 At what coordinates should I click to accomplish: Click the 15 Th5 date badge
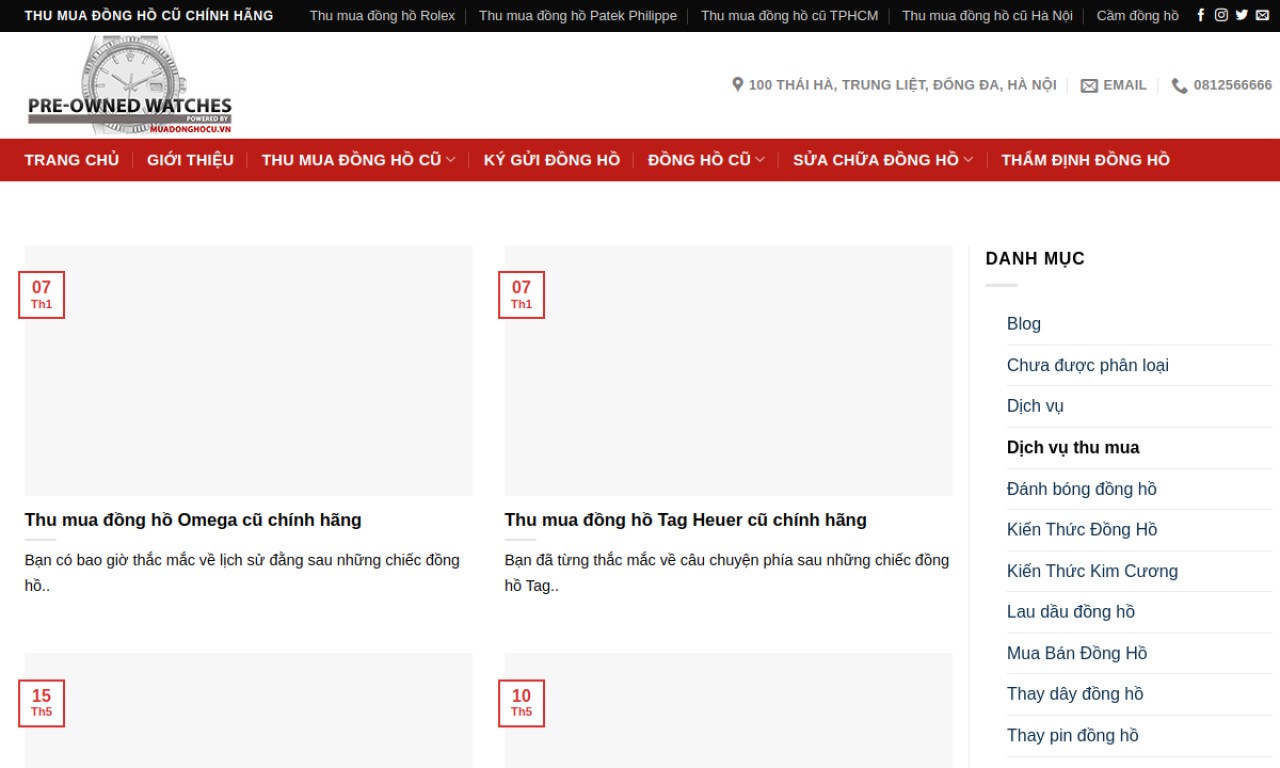41,703
